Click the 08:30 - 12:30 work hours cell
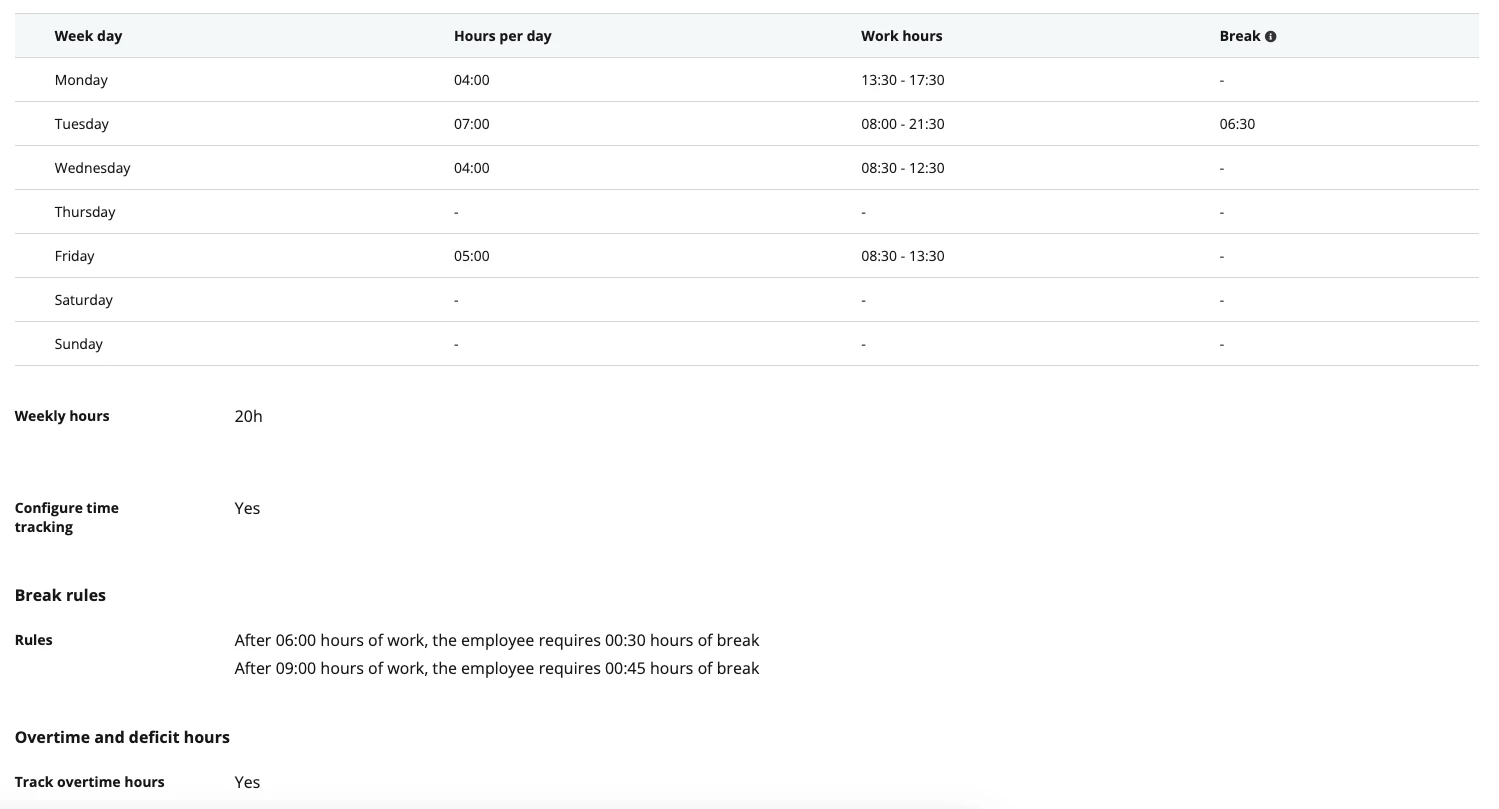This screenshot has height=809, width=1499. click(903, 168)
